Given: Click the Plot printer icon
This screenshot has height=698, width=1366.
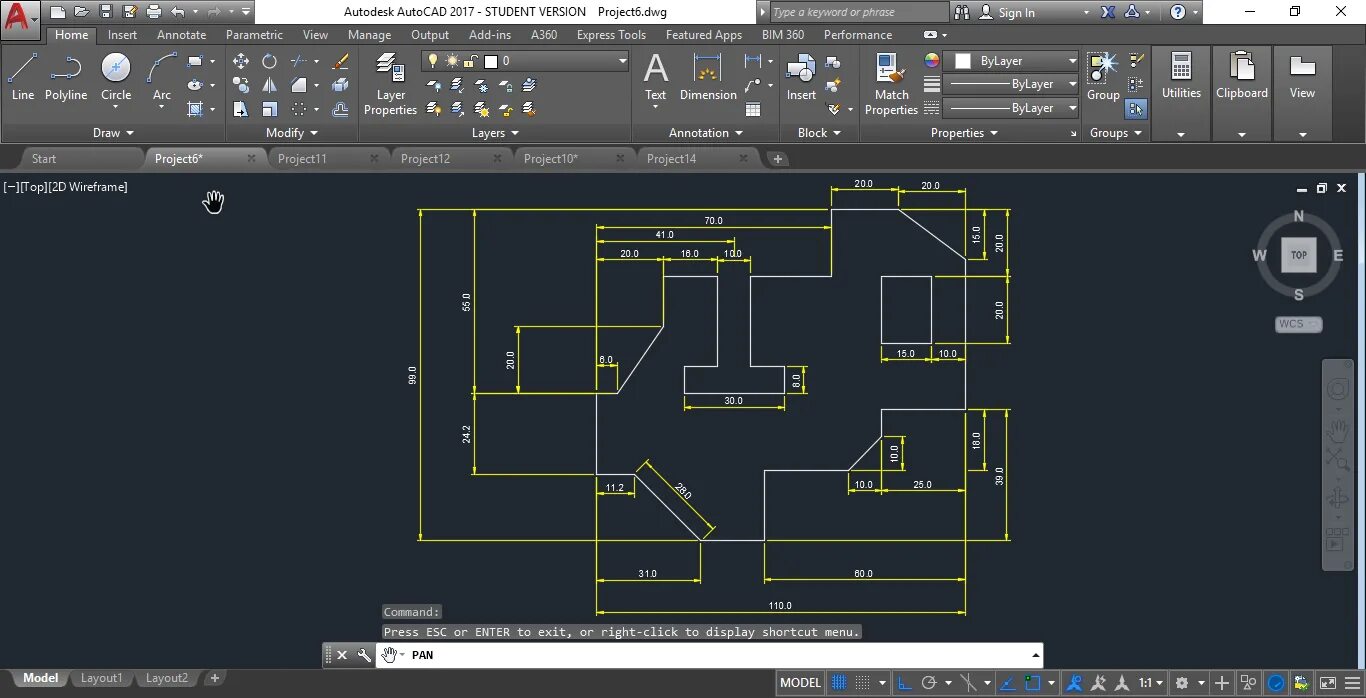Looking at the screenshot, I should pyautogui.click(x=153, y=12).
